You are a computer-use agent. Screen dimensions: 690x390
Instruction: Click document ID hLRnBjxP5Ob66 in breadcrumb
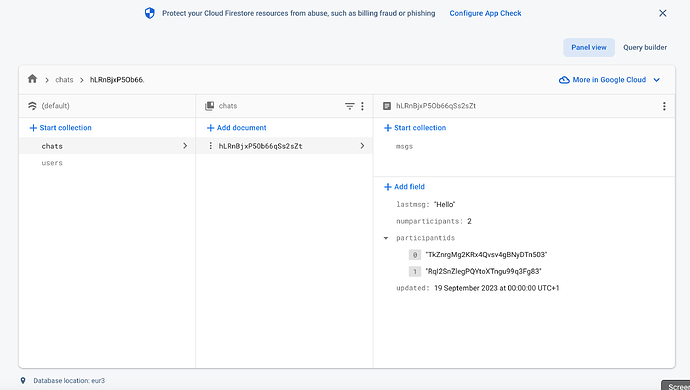click(x=117, y=80)
